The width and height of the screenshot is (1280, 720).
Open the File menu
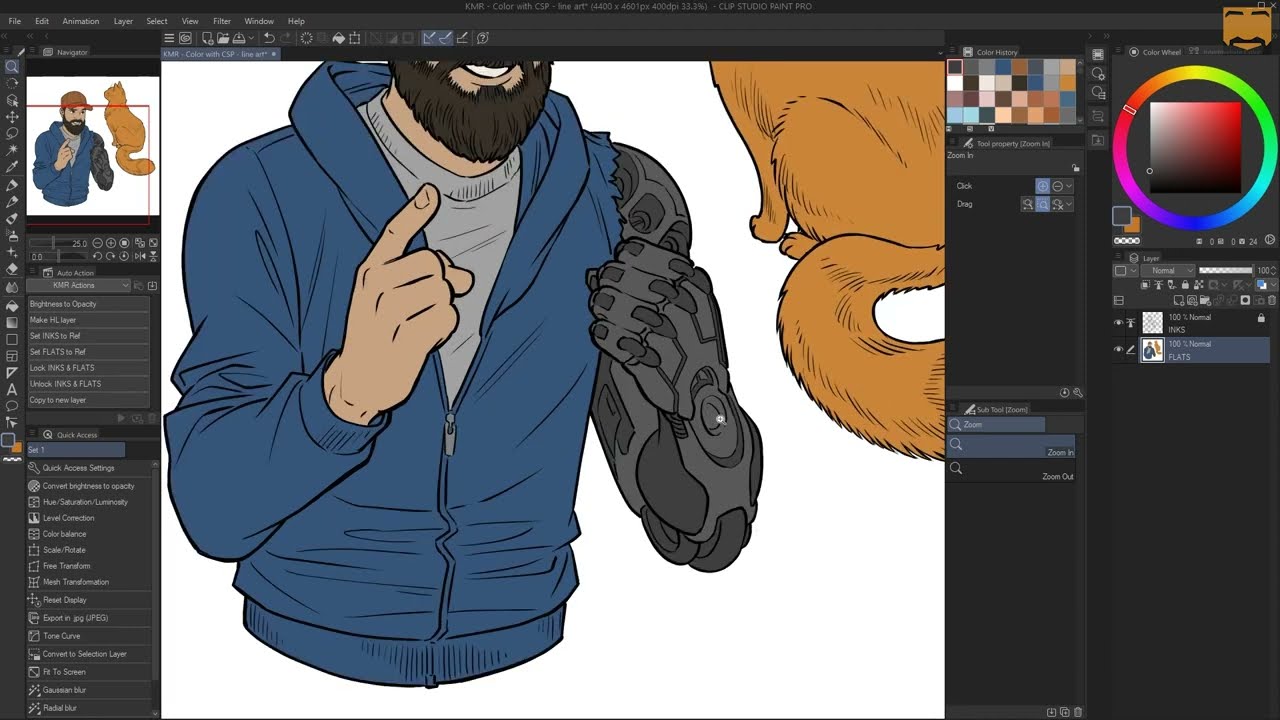pos(14,21)
